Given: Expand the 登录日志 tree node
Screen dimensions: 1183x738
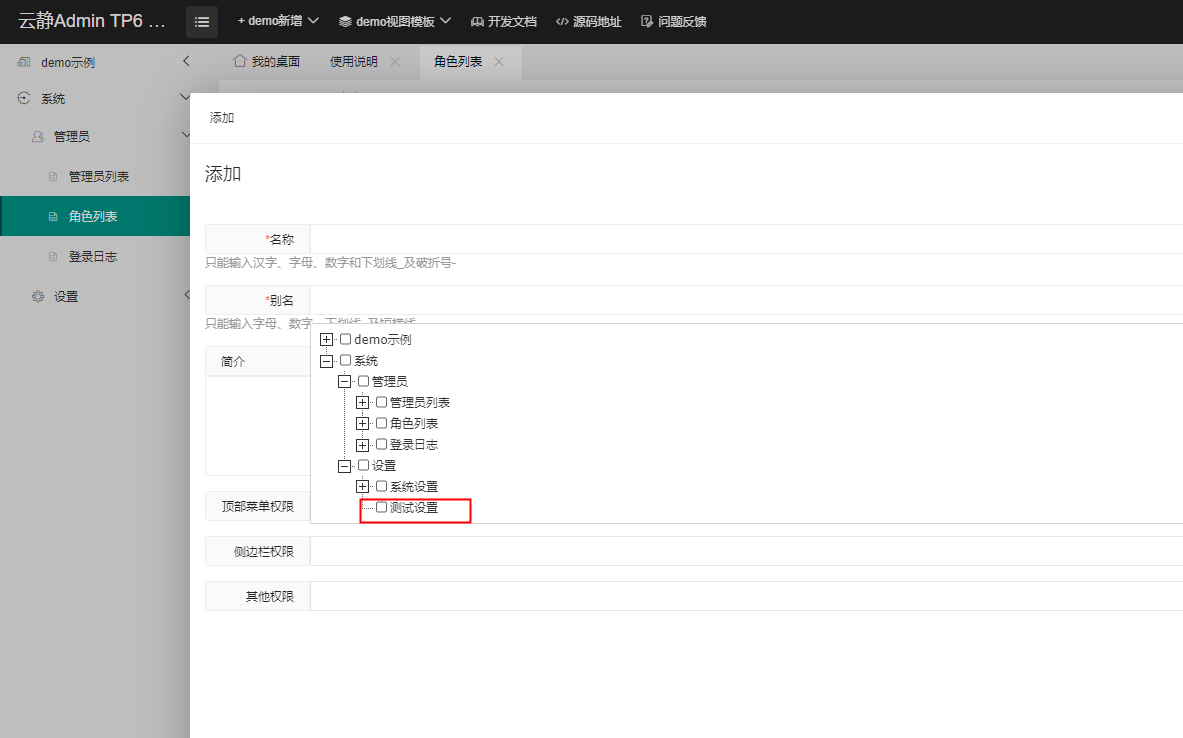Looking at the screenshot, I should tap(363, 445).
